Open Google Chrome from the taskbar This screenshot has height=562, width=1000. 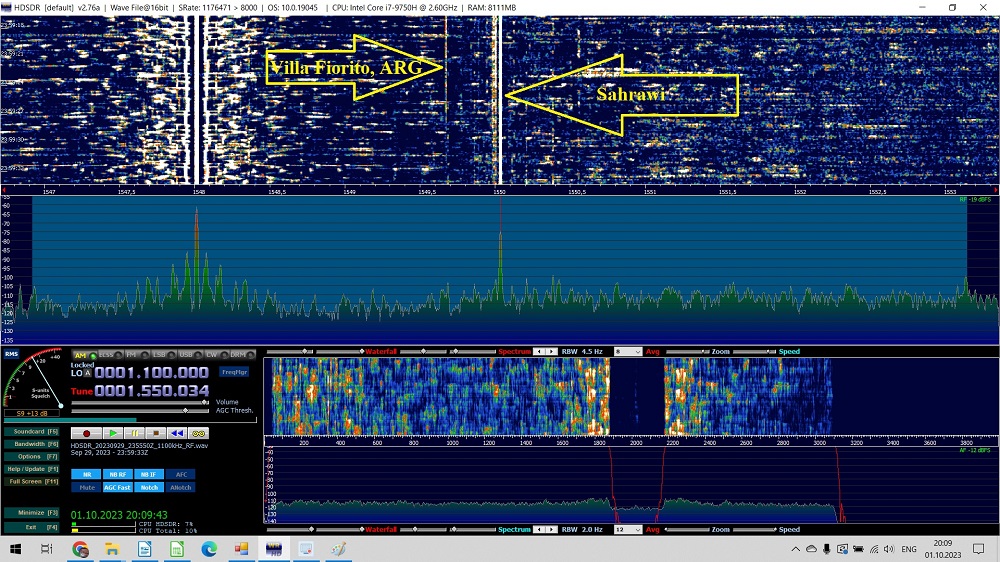[80, 549]
